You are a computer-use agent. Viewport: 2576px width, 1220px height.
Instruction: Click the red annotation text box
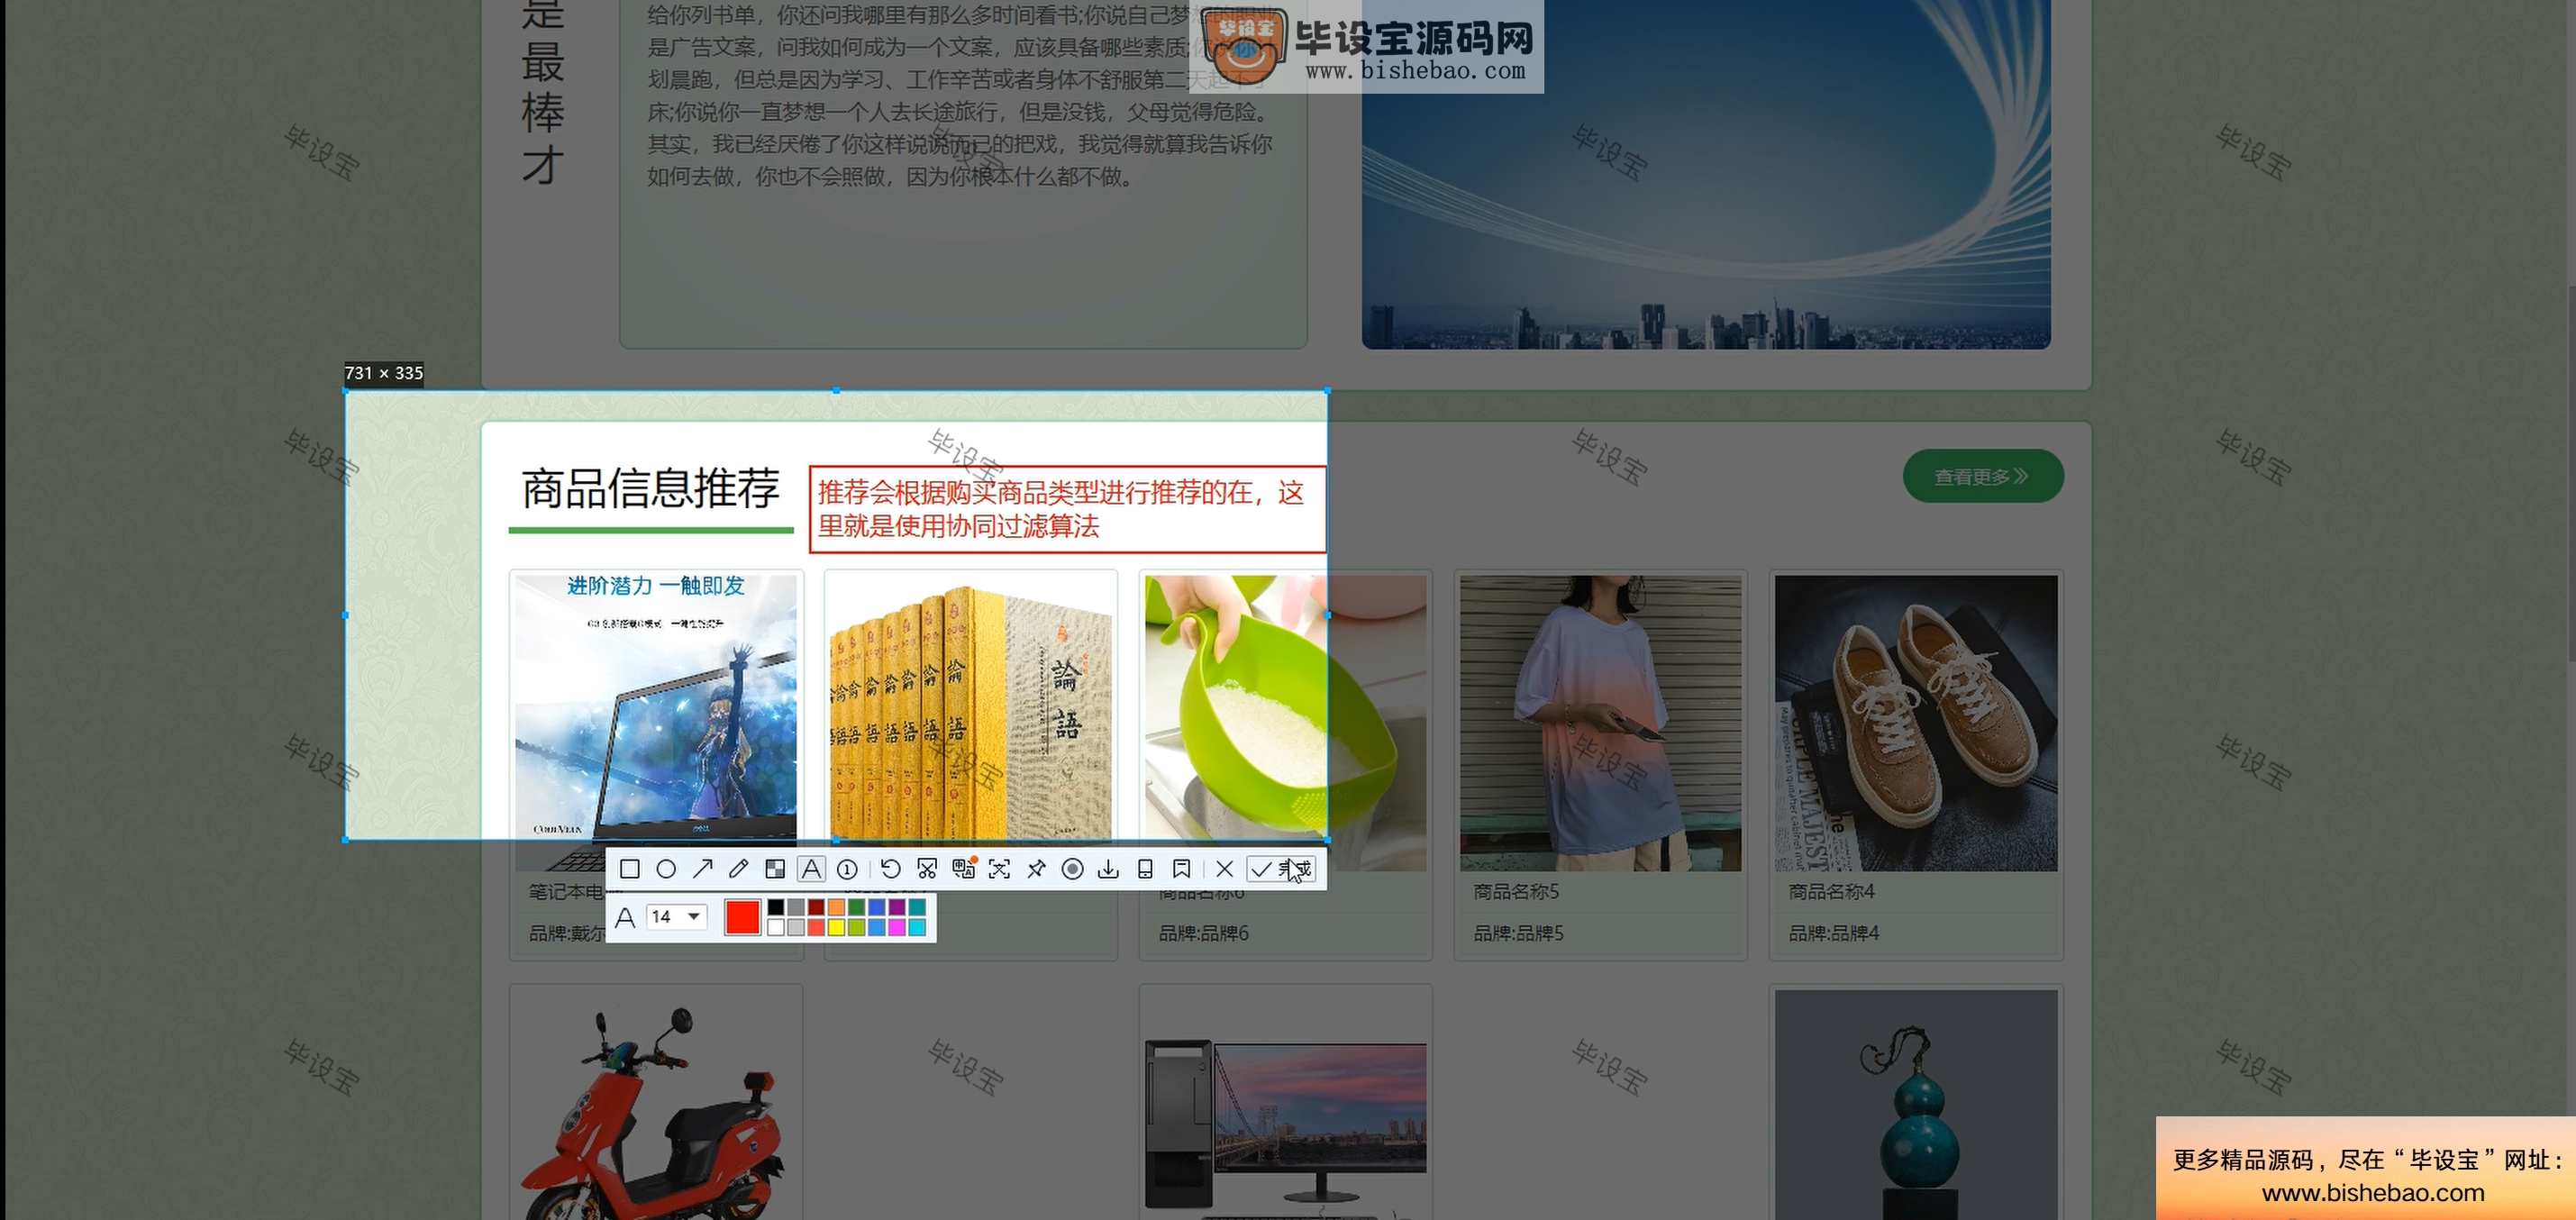pos(1067,509)
